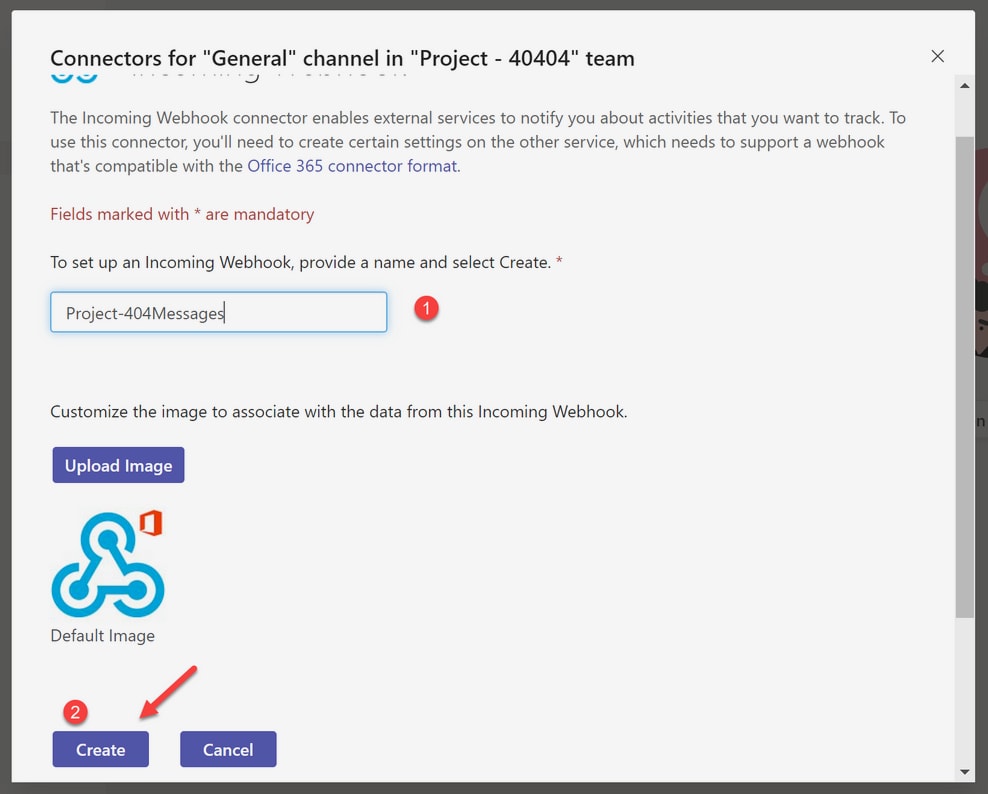Image resolution: width=988 pixels, height=794 pixels.
Task: Click the dialog title 'Connectors for "General" channel'
Action: pos(342,58)
